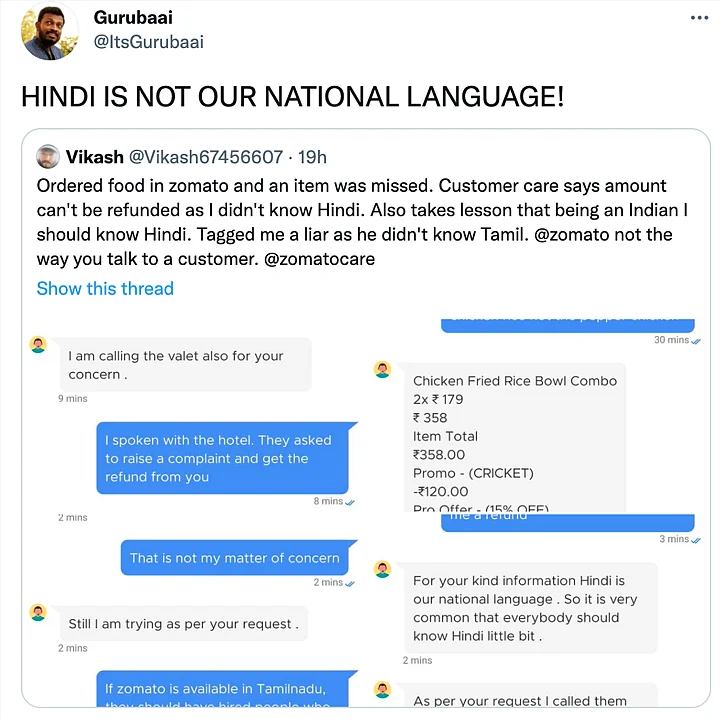Click agent avatar beside 'calling the valet' message
This screenshot has width=720, height=719.
(x=38, y=345)
